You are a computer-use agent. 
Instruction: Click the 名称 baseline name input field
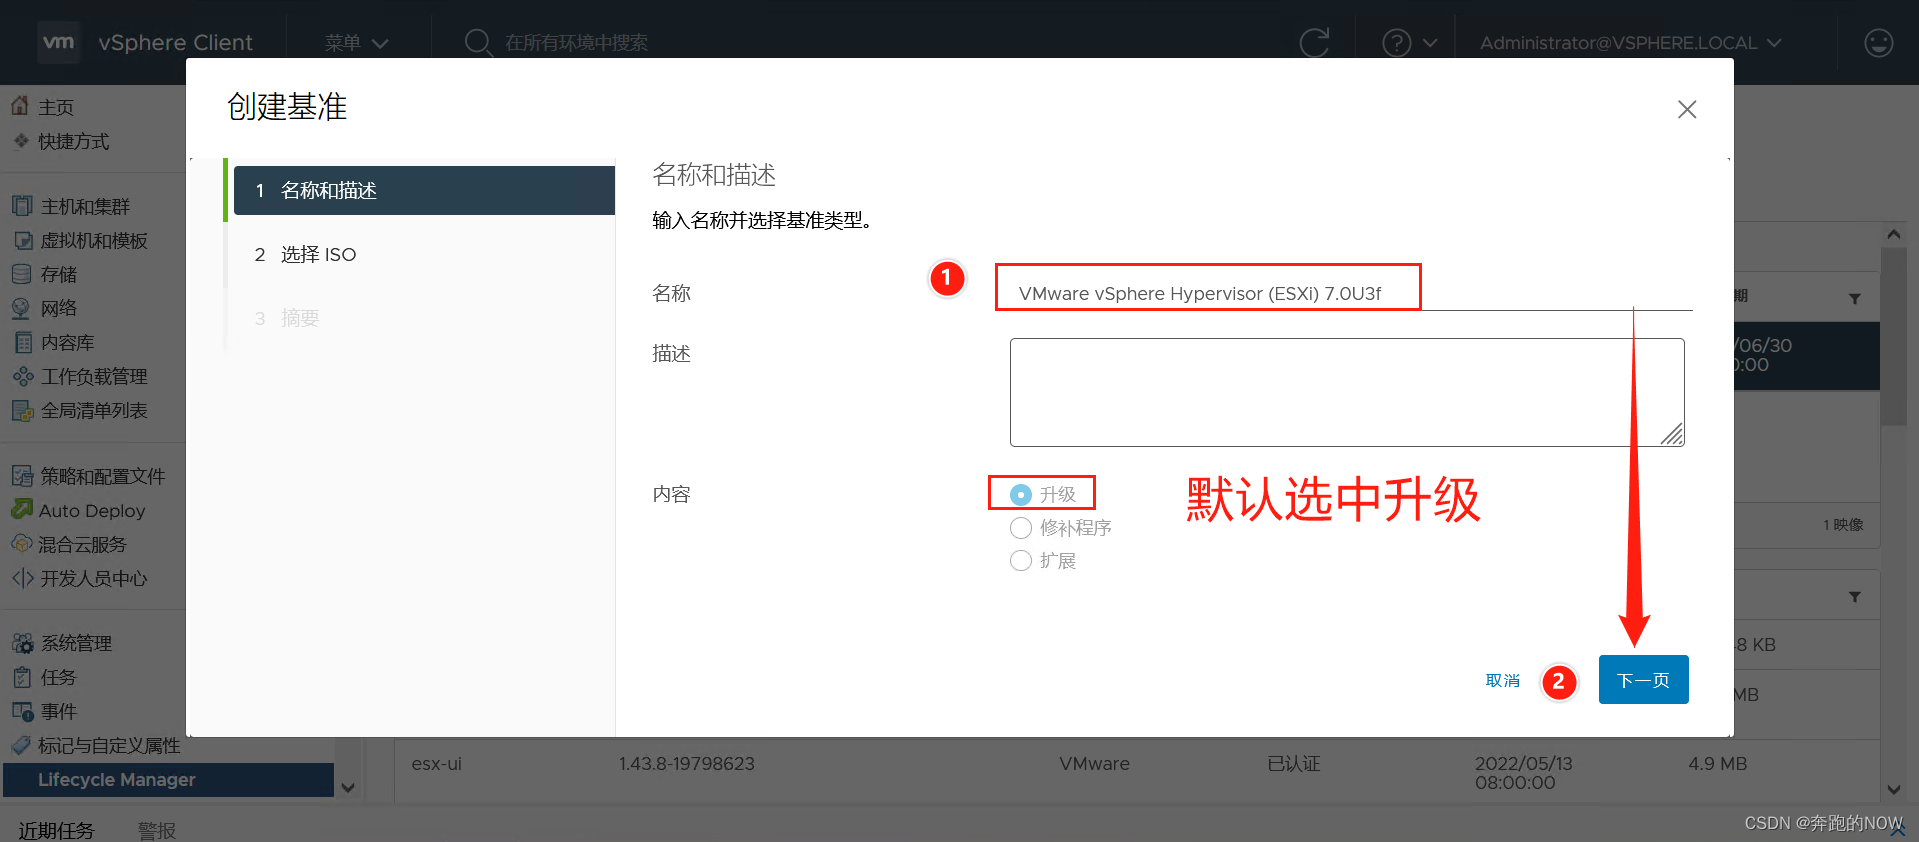click(1350, 293)
